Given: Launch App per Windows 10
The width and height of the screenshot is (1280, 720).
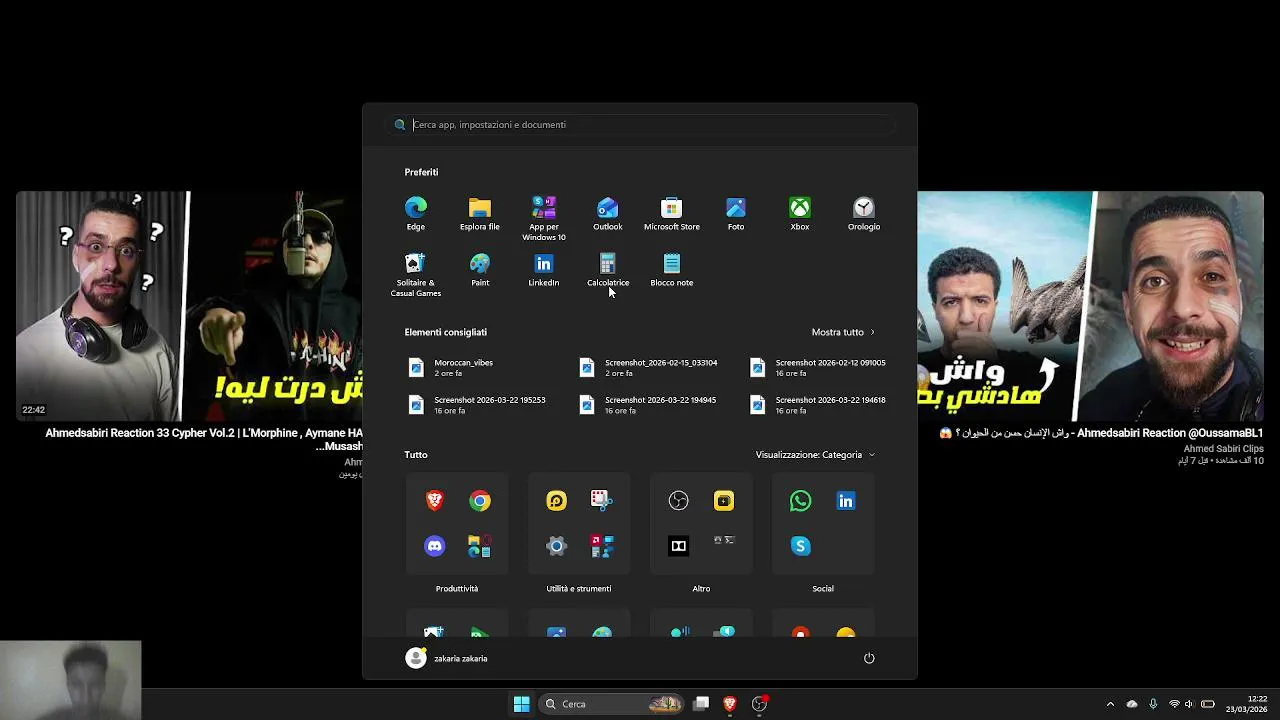Looking at the screenshot, I should click(544, 219).
